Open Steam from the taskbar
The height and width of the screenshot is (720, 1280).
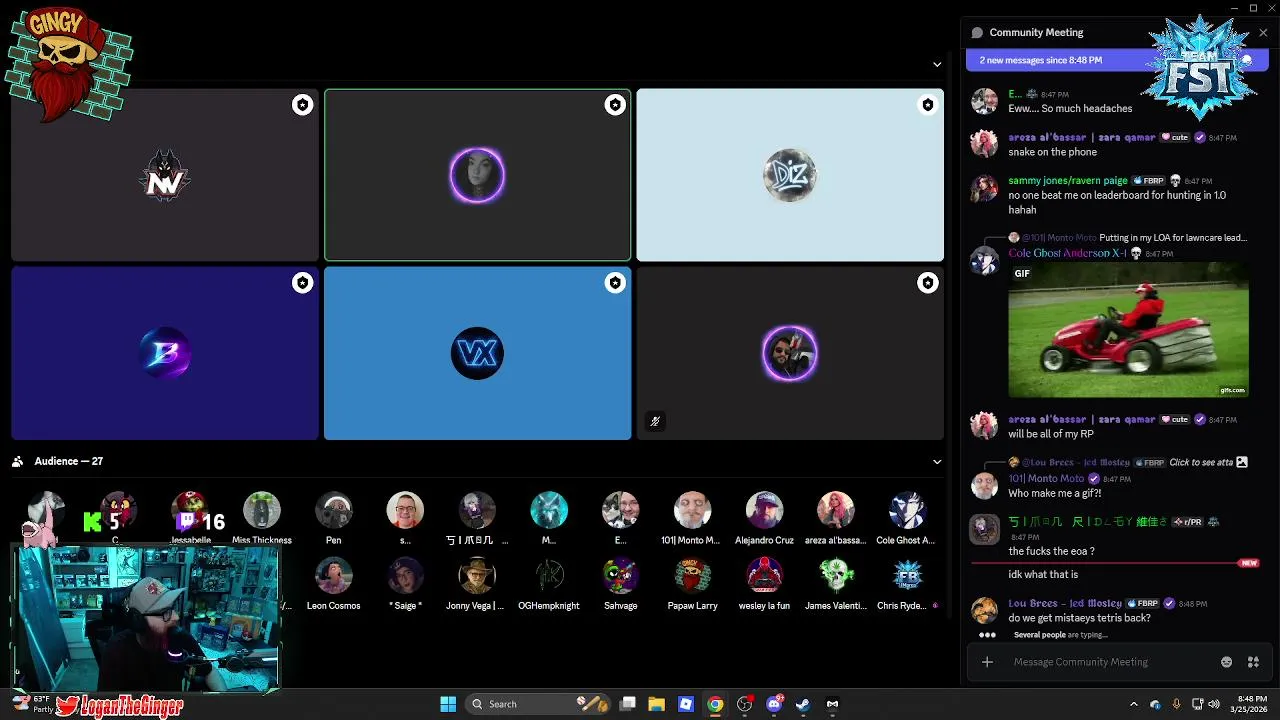[x=802, y=704]
